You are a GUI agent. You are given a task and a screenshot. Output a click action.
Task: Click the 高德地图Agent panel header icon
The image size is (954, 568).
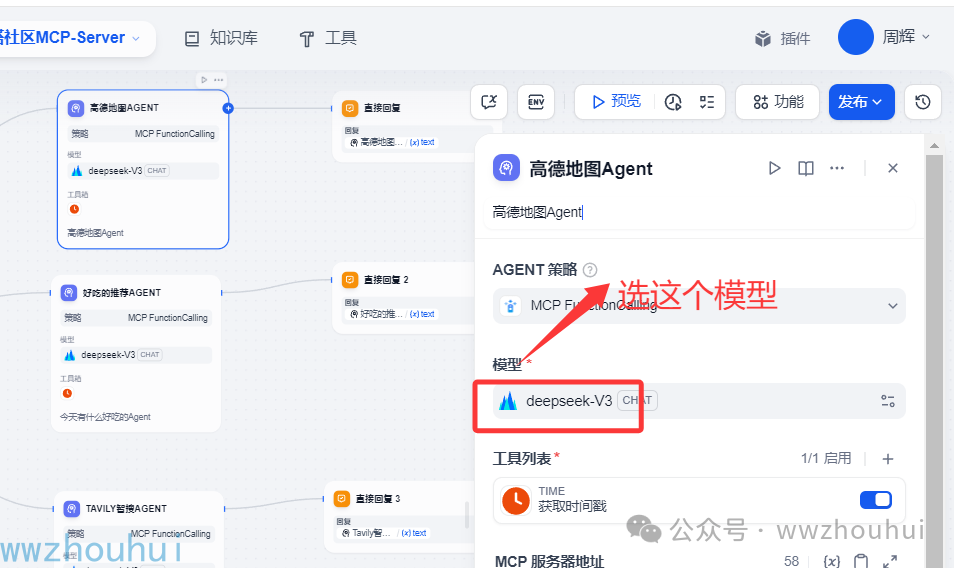506,168
